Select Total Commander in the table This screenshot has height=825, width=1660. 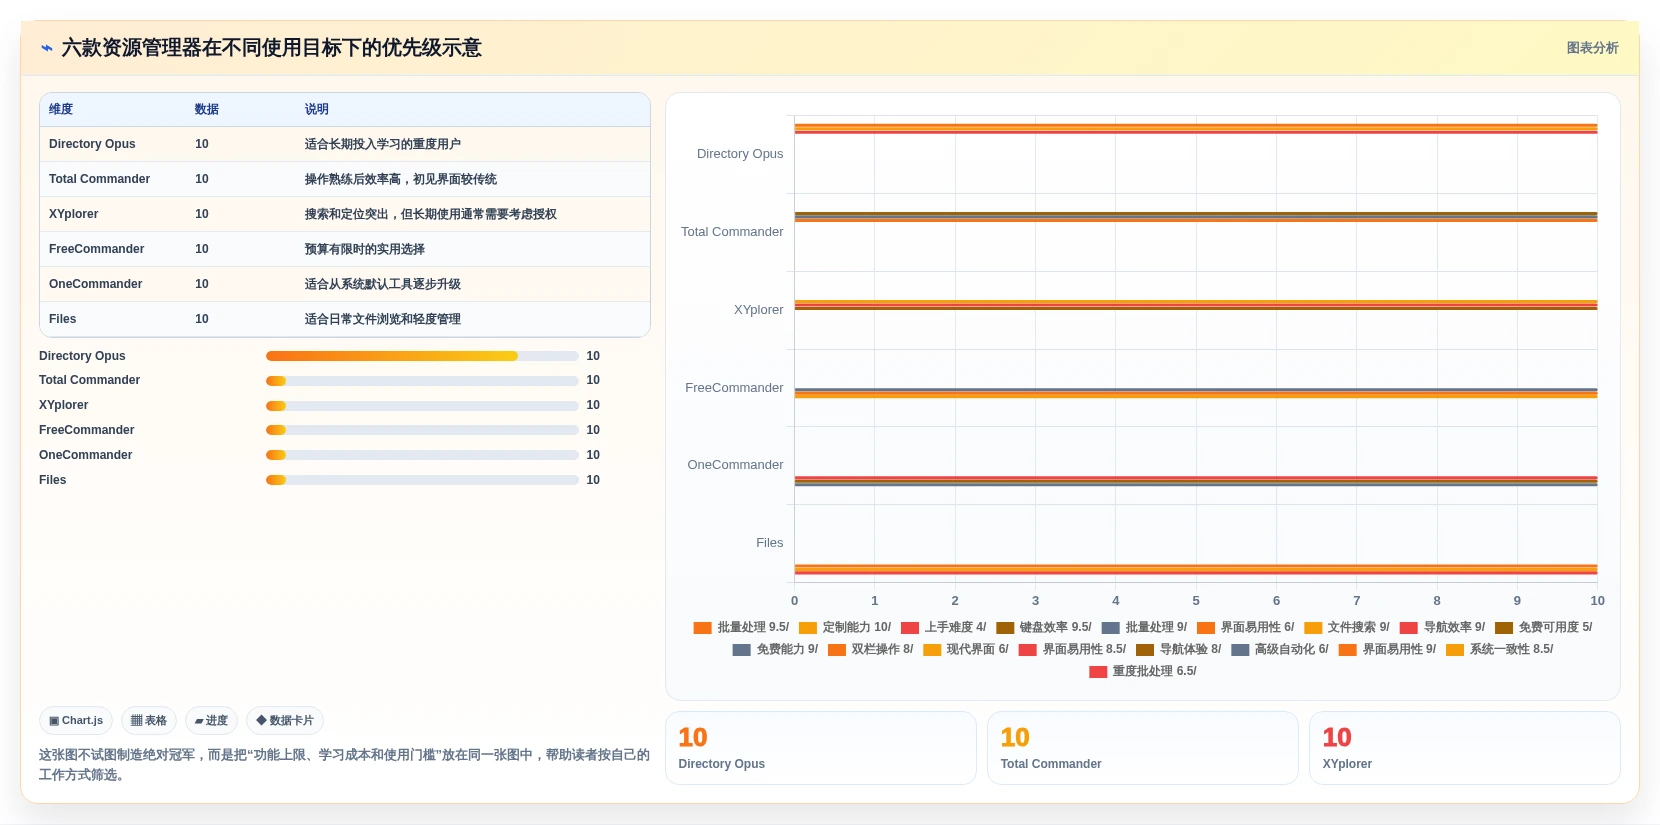point(99,179)
